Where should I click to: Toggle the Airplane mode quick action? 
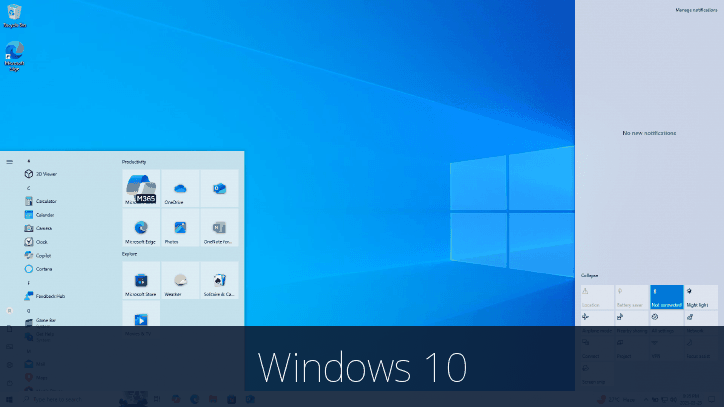pyautogui.click(x=597, y=322)
